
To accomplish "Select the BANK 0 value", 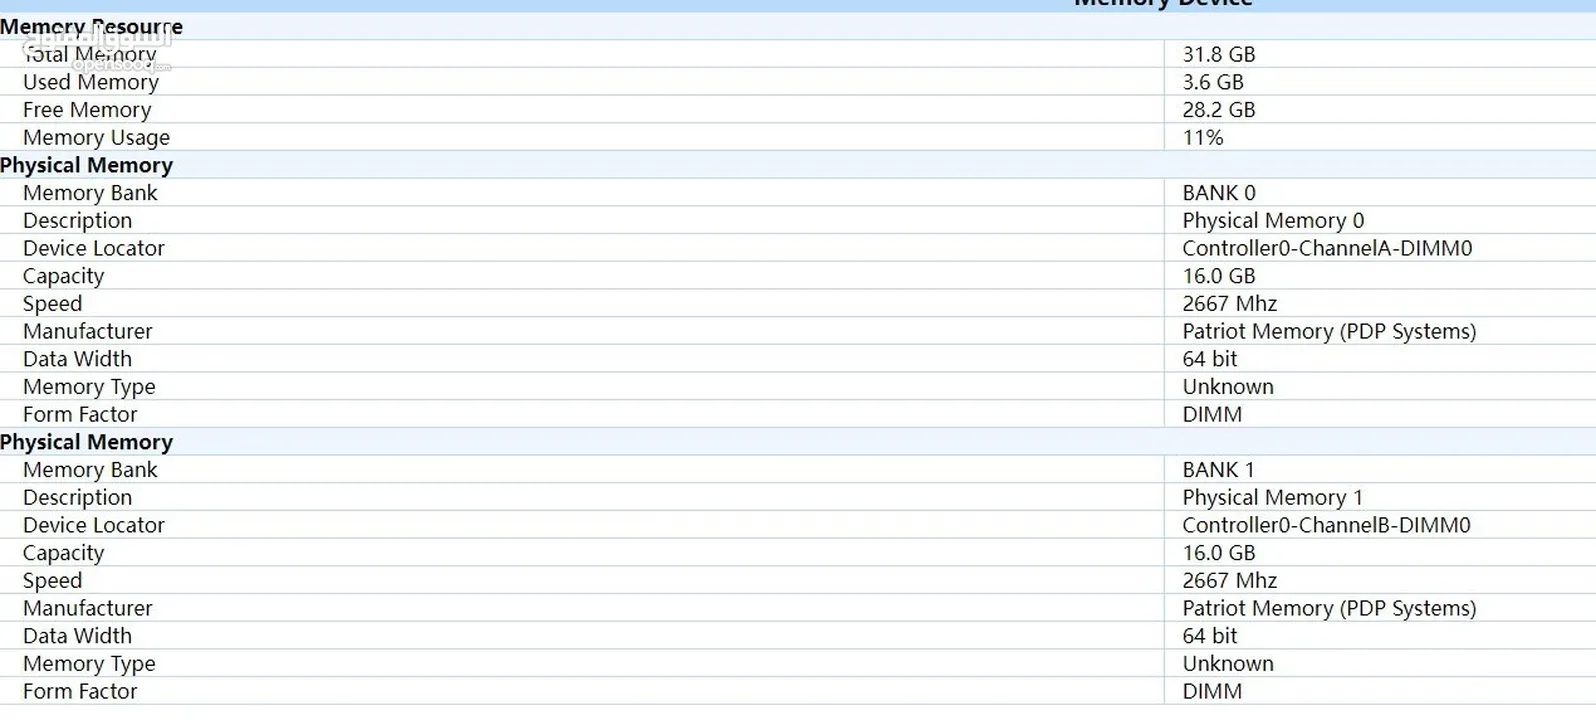I will point(1218,193).
